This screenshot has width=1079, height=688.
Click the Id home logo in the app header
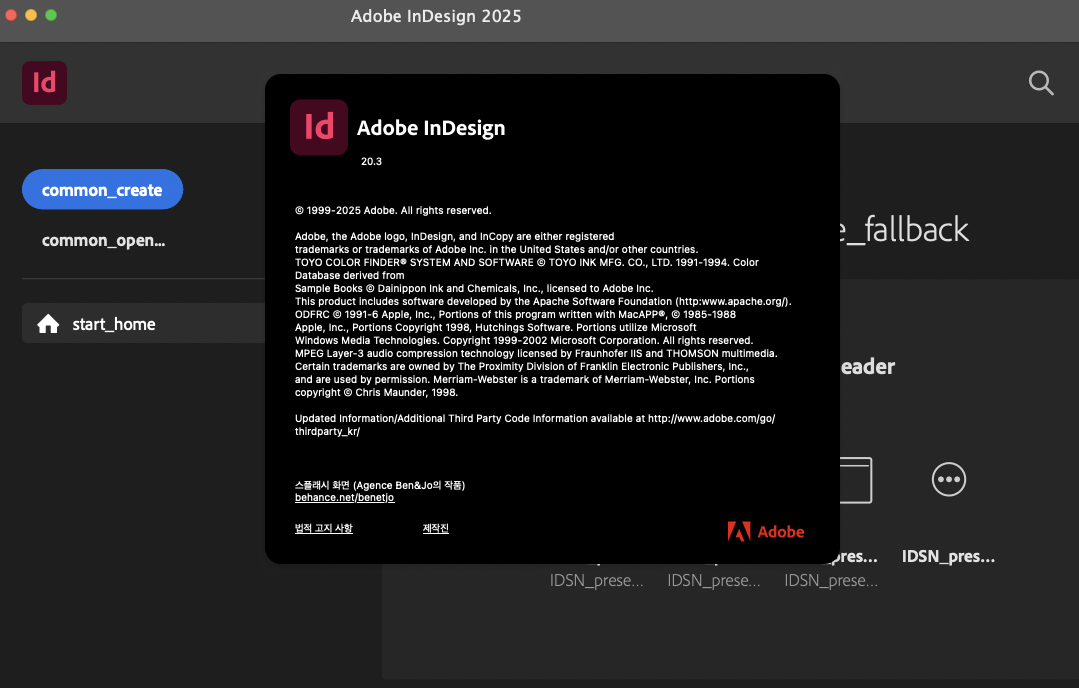pyautogui.click(x=44, y=83)
